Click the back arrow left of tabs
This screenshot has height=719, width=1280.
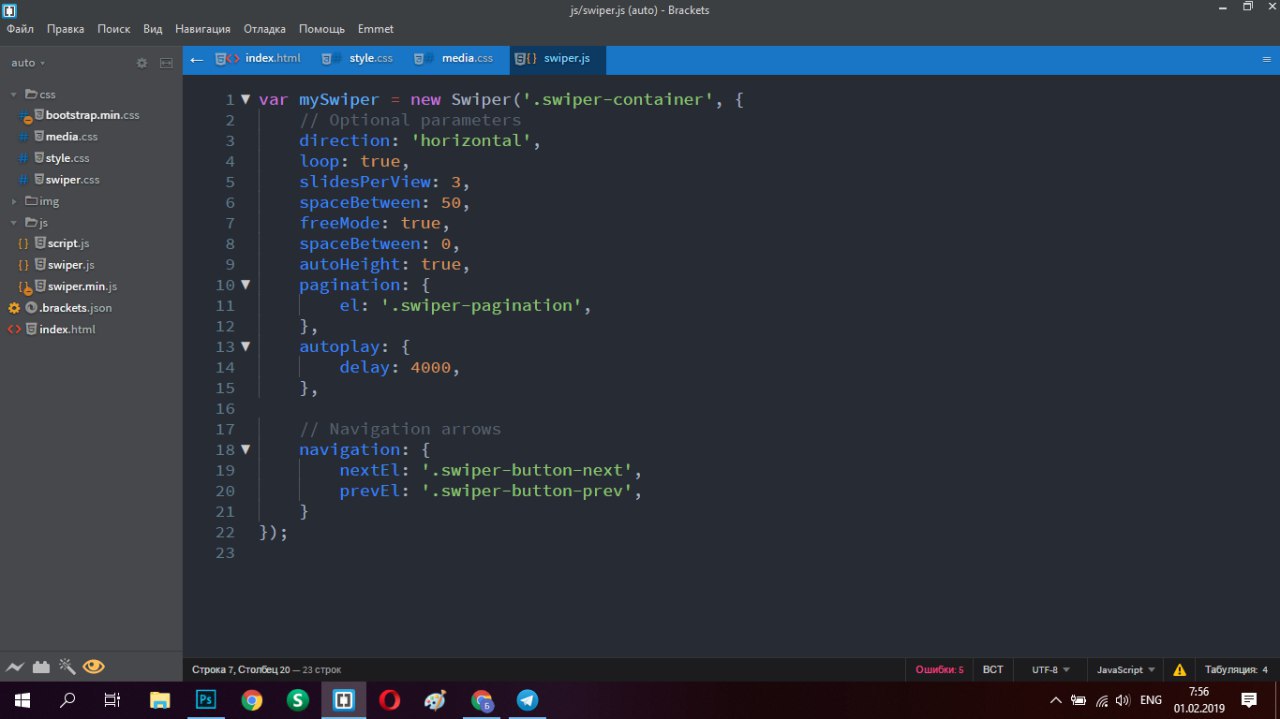(x=196, y=60)
